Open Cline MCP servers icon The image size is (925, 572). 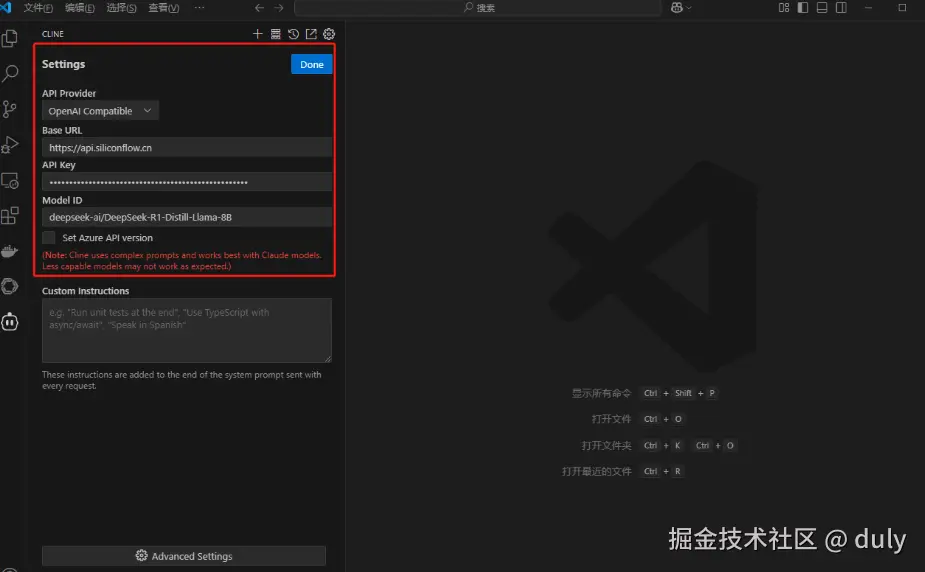(x=275, y=34)
